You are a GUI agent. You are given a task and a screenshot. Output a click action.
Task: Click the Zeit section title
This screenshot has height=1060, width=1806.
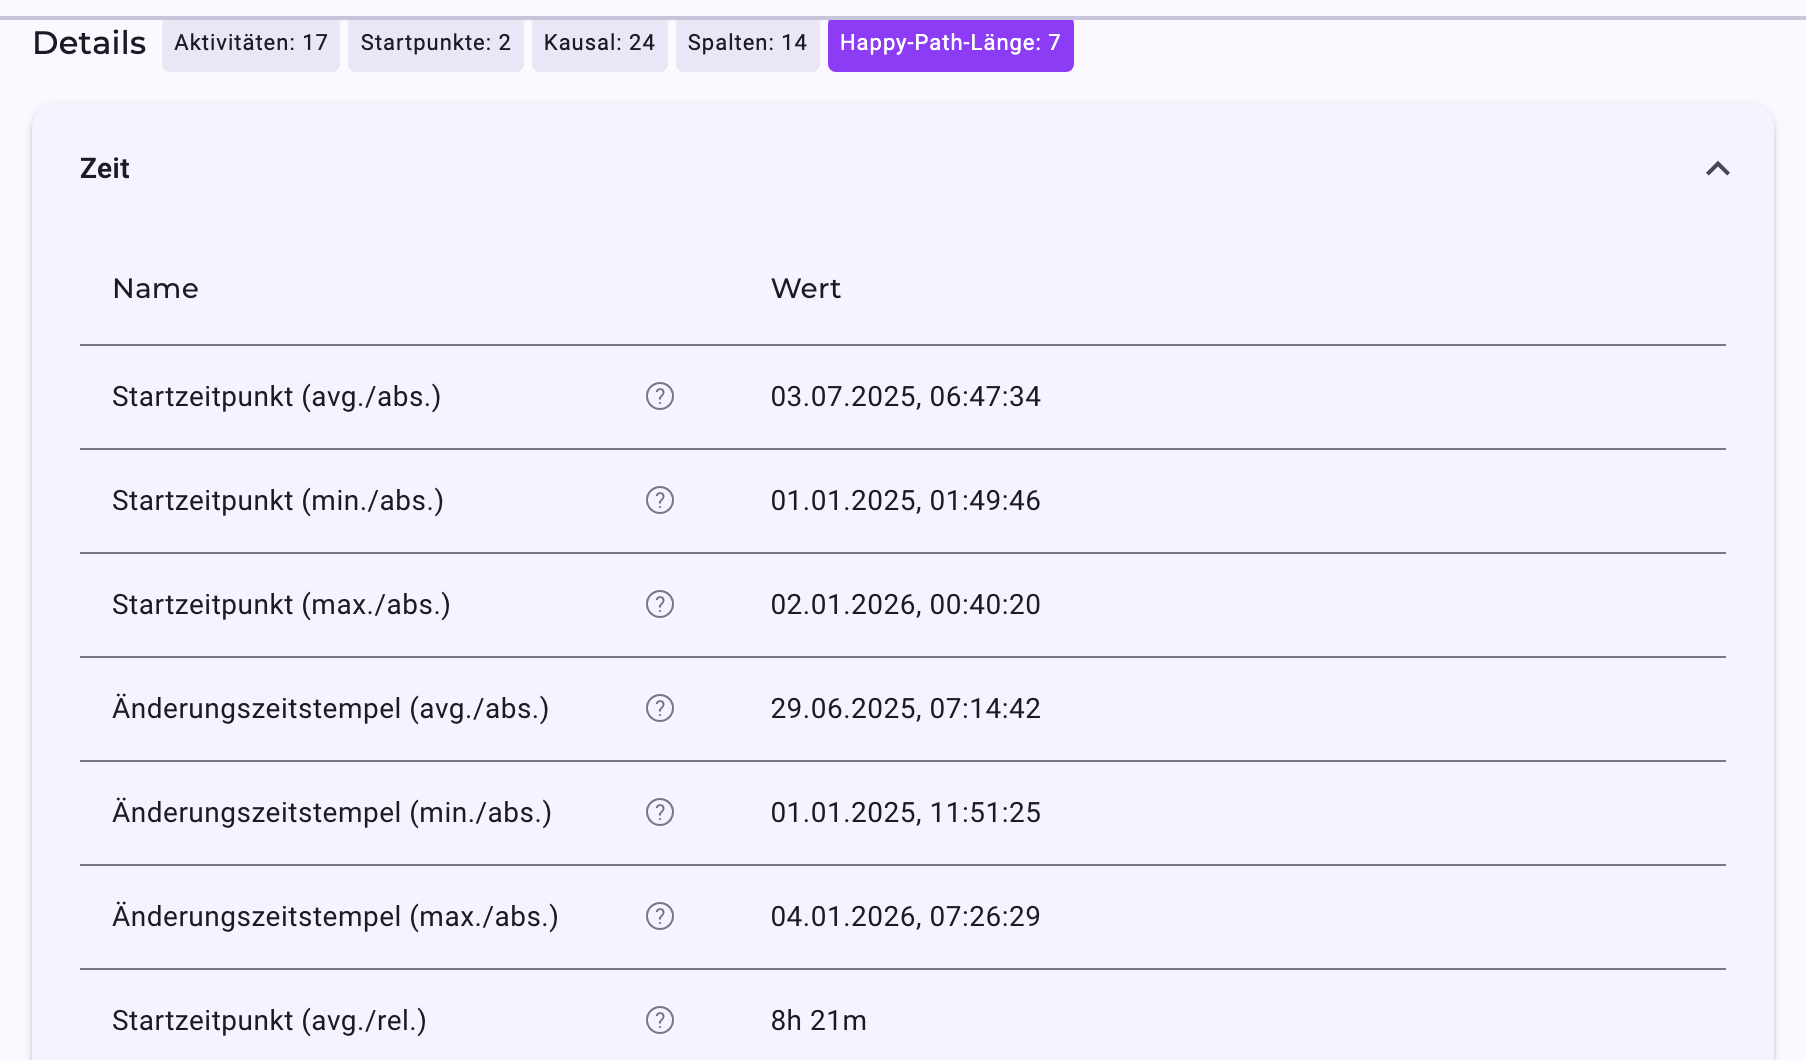coord(105,169)
